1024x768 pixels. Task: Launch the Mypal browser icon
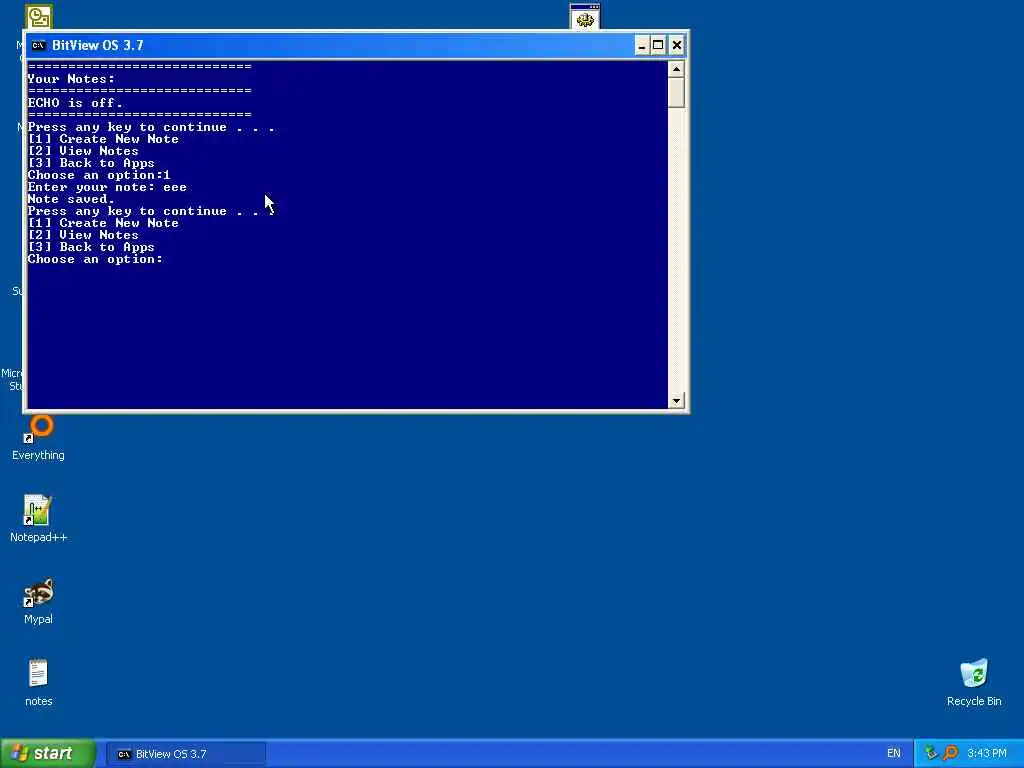point(39,601)
